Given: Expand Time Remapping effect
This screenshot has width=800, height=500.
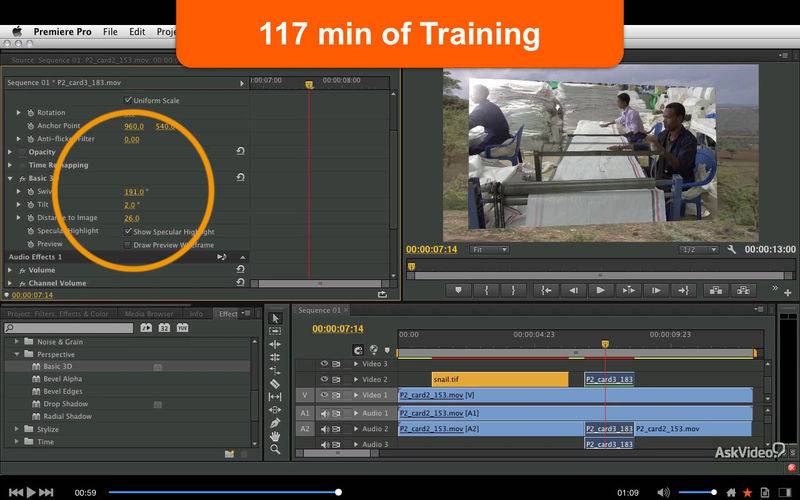Looking at the screenshot, I should [10, 165].
